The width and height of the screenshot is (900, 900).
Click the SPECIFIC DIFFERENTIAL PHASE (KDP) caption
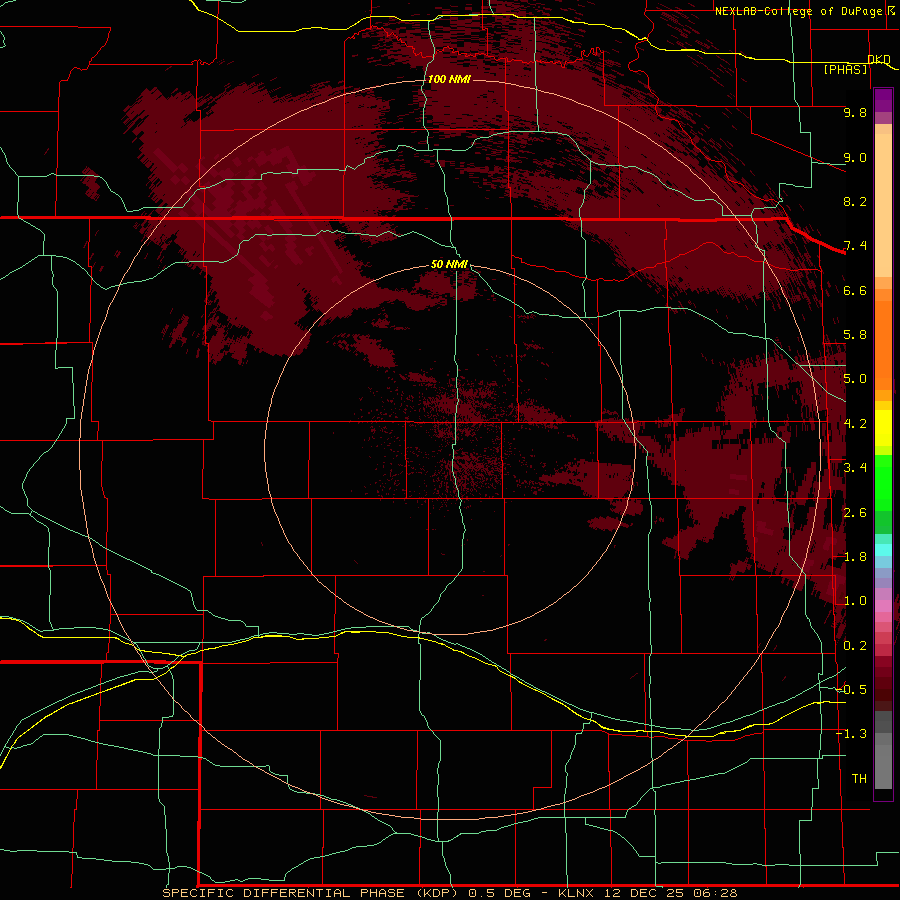[310, 893]
